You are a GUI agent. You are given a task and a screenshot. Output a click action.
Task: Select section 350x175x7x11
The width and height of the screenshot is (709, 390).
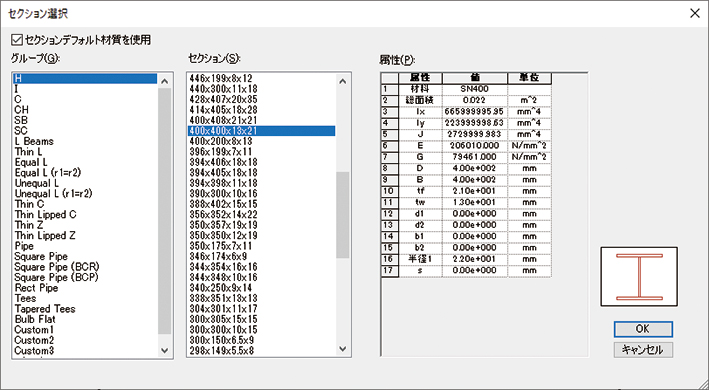(261, 246)
